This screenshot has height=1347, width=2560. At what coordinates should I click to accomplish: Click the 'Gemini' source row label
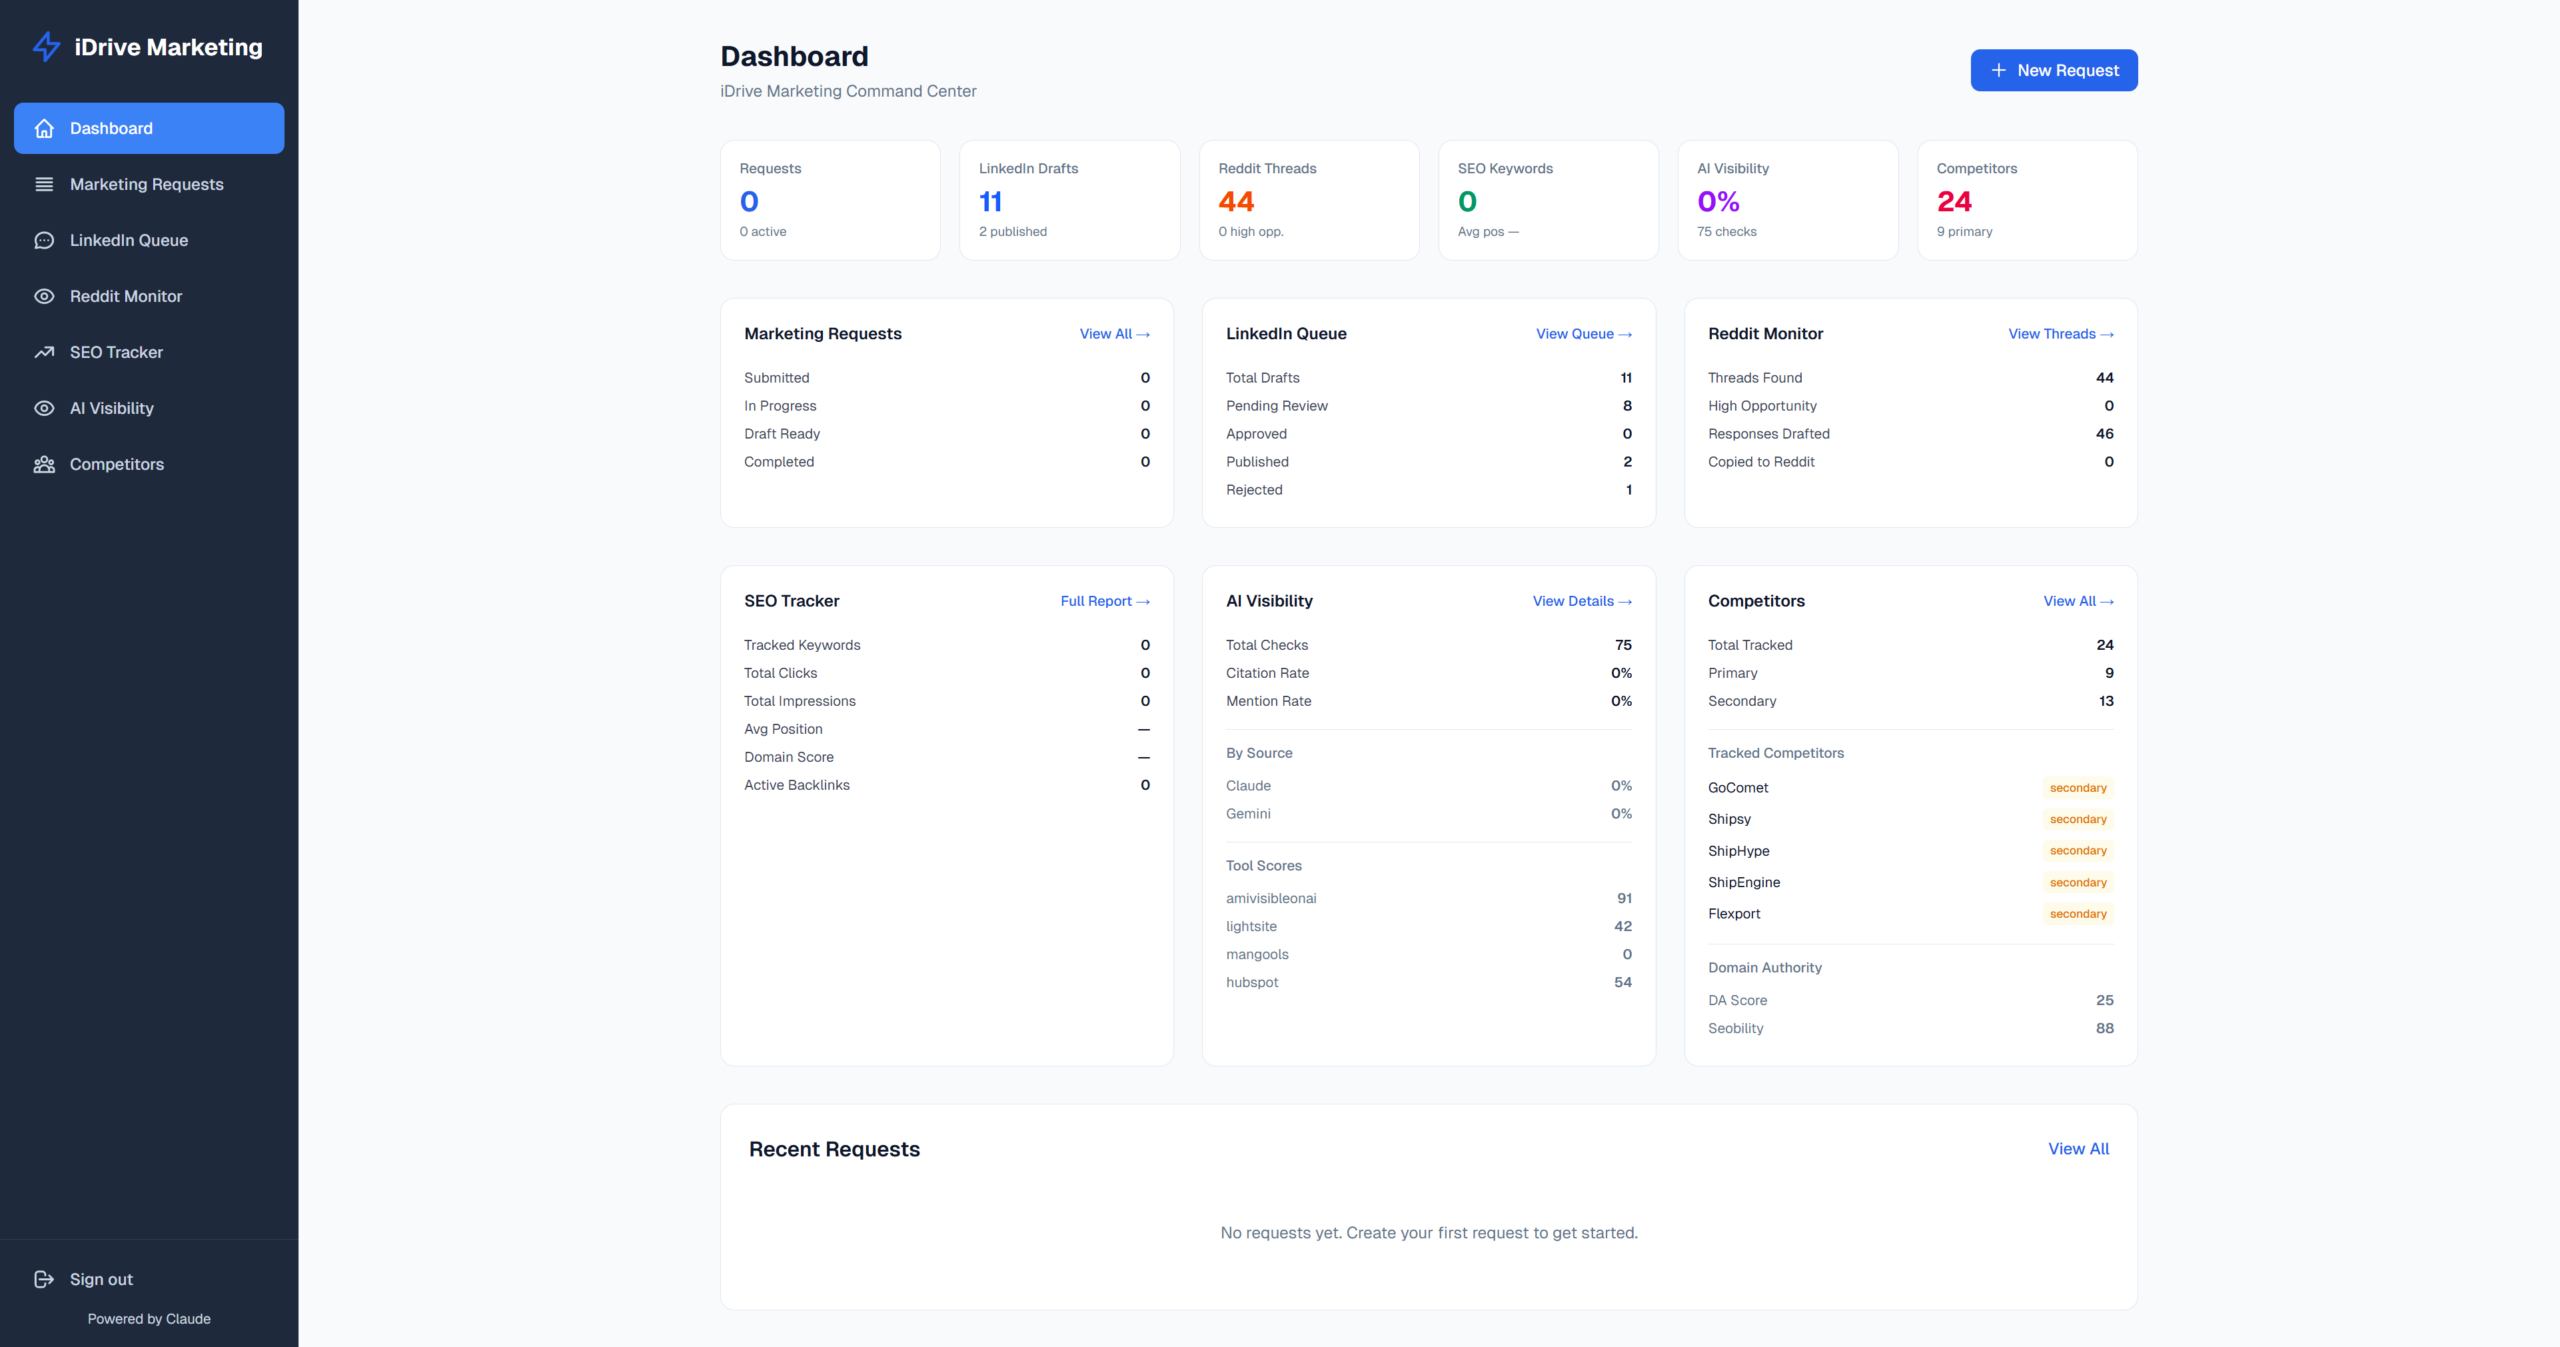(x=1248, y=814)
